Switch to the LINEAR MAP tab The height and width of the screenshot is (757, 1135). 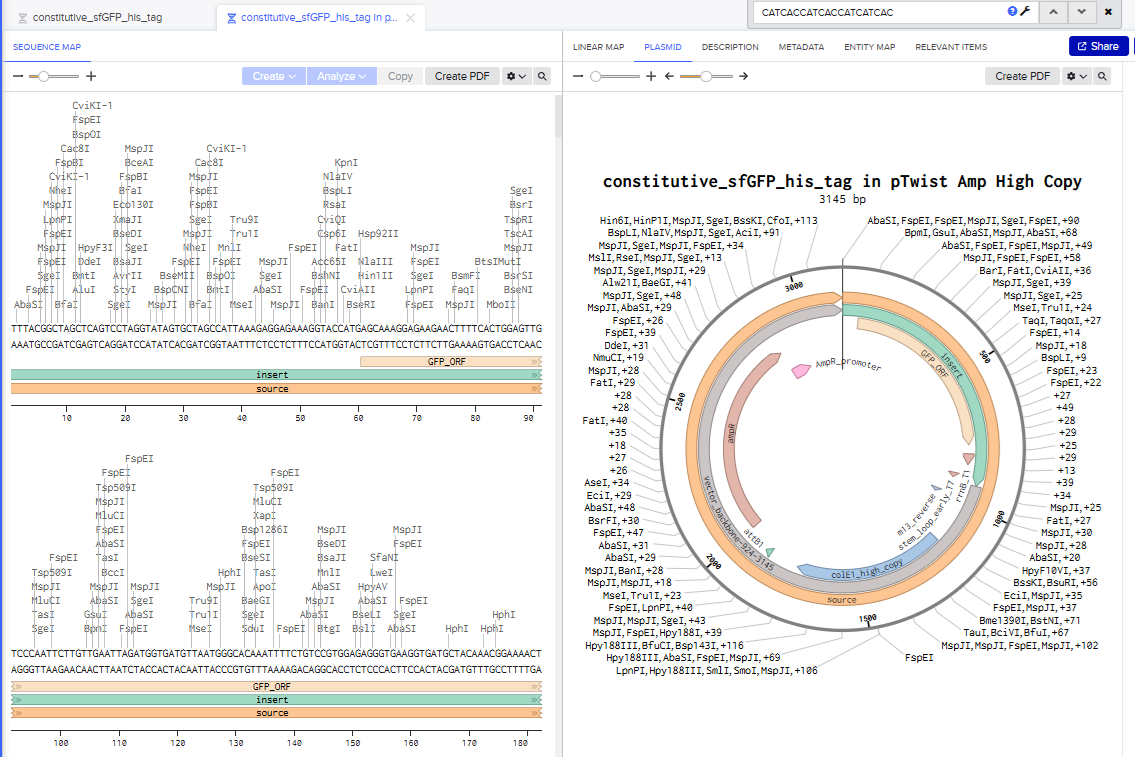tap(599, 47)
